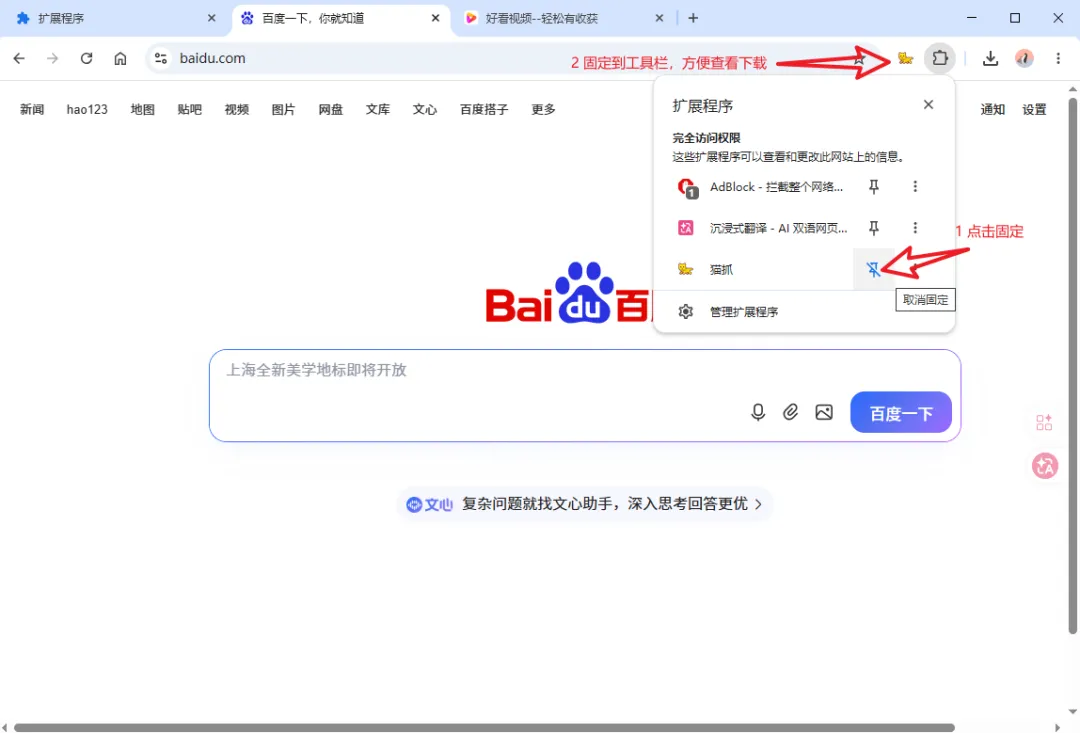This screenshot has width=1080, height=733.
Task: Open the 通知 link
Action: click(993, 110)
